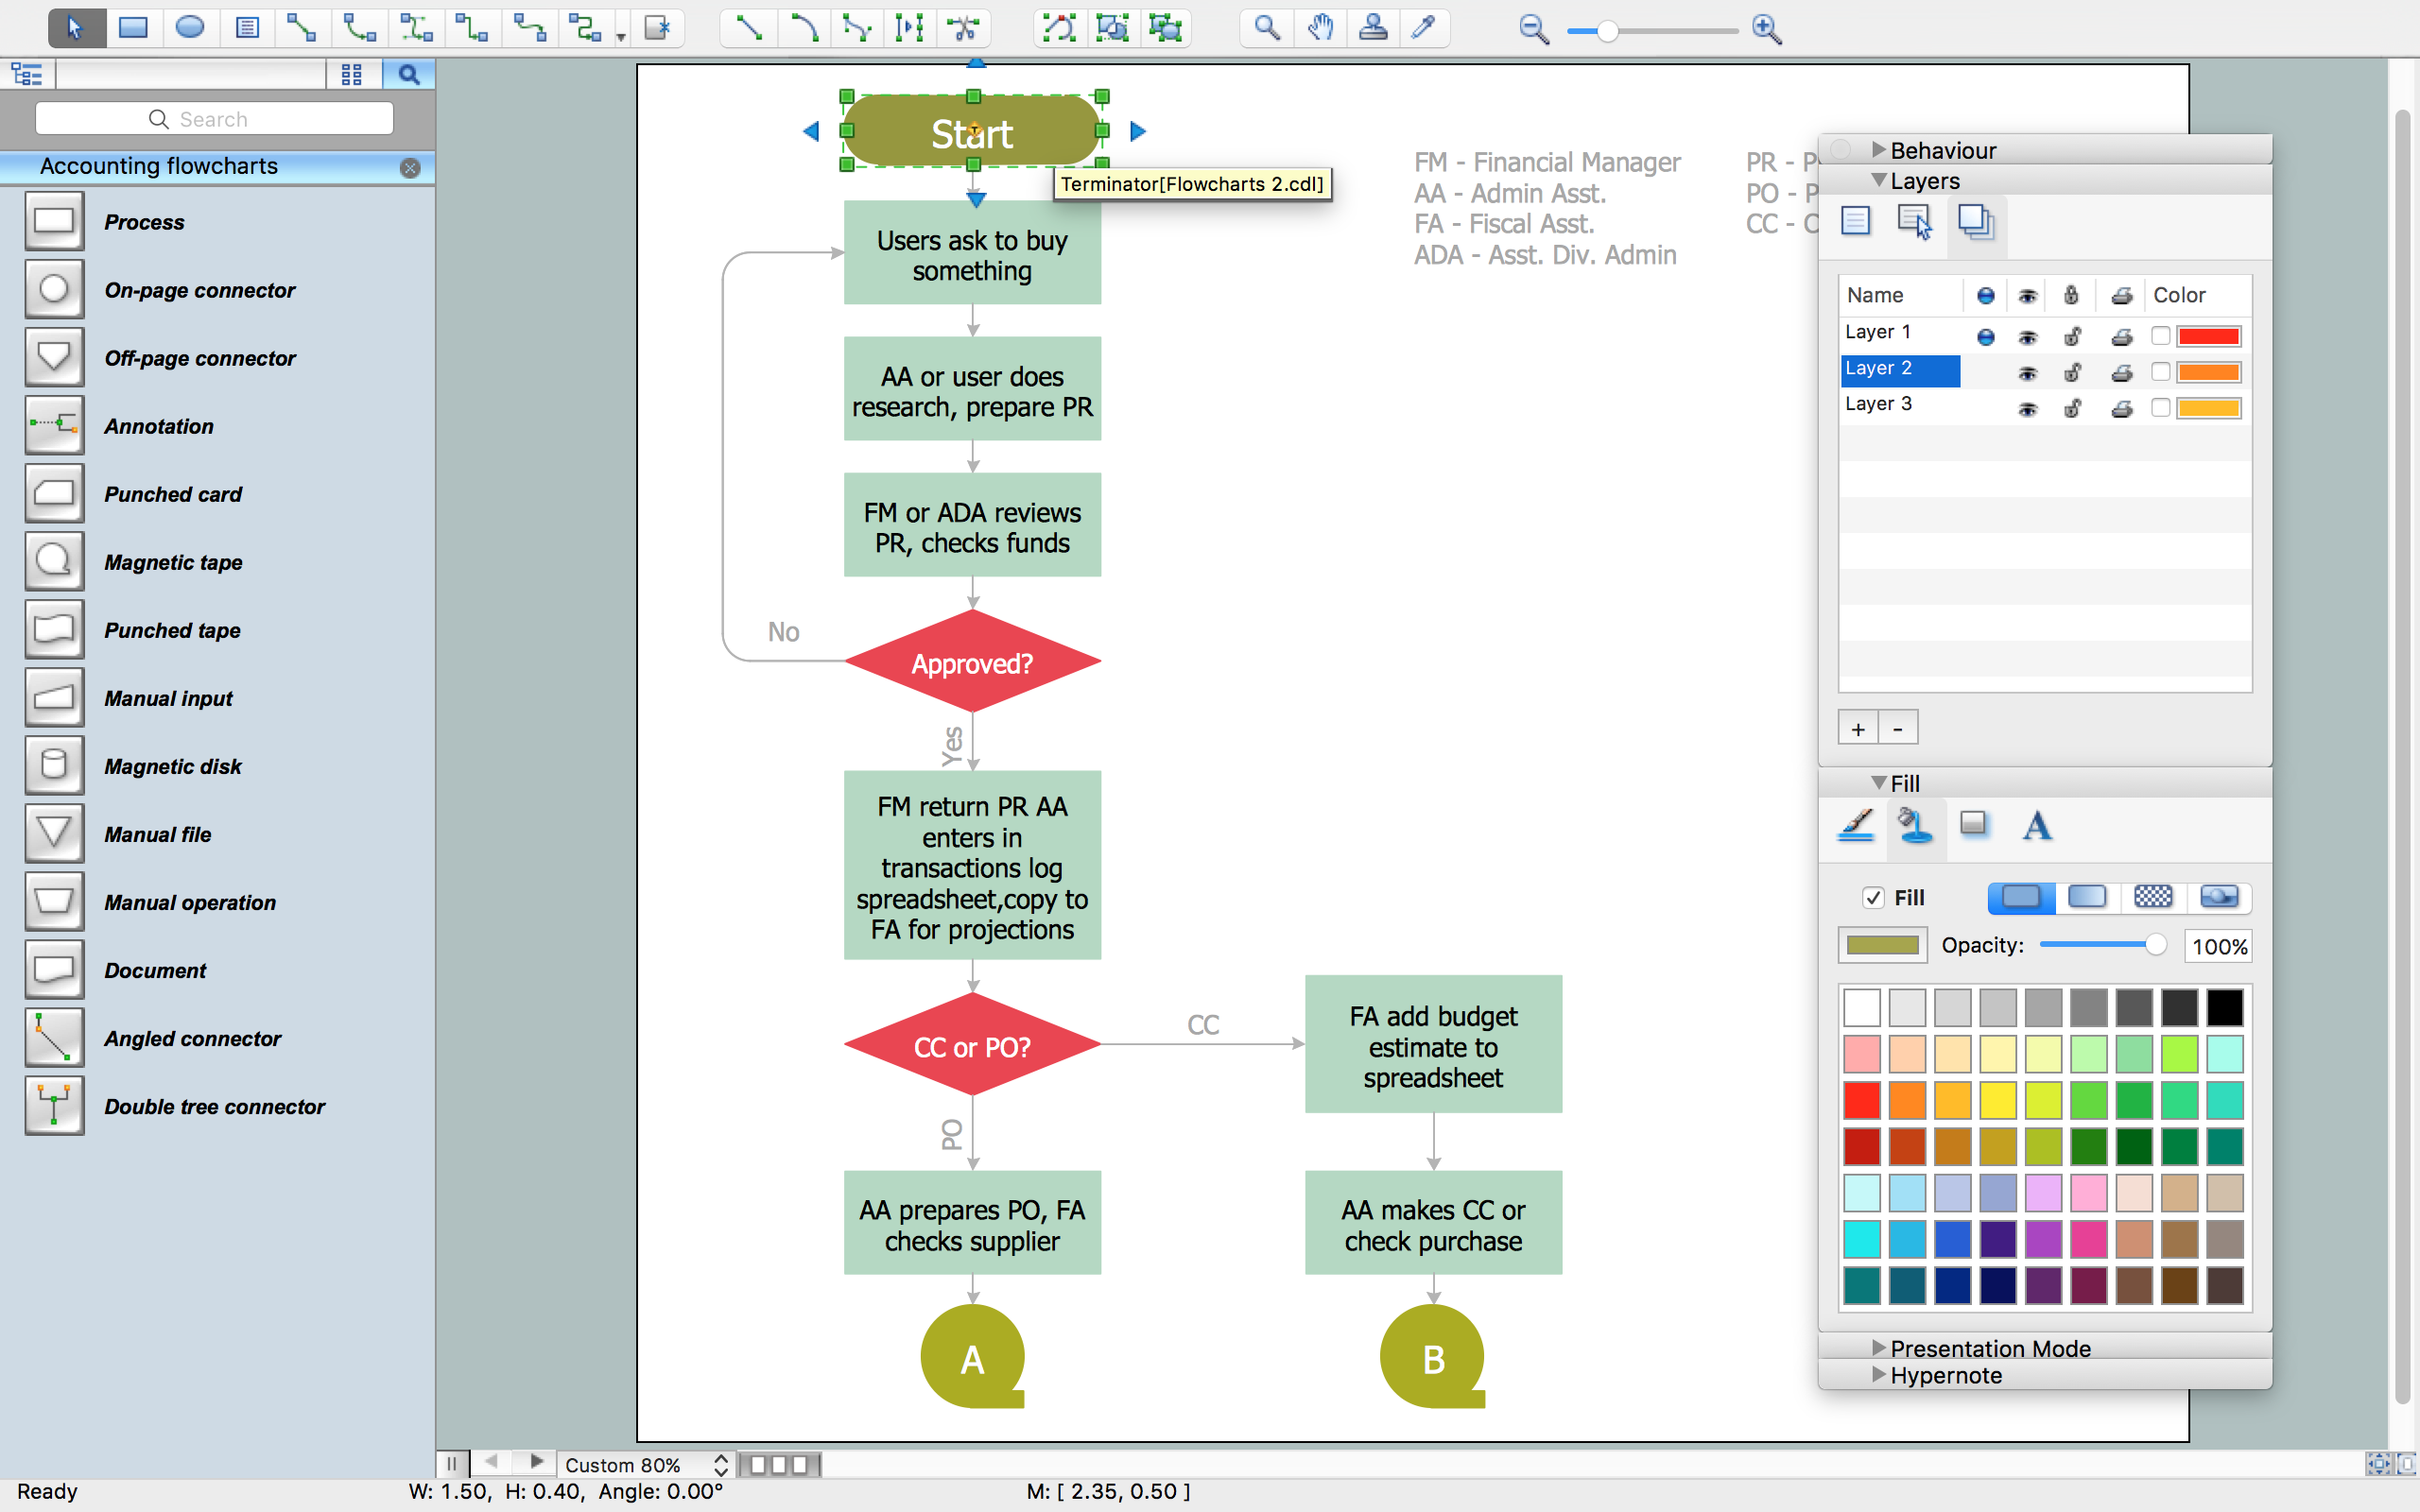Enable the Fill checkbox
This screenshot has width=2420, height=1512.
pyautogui.click(x=1873, y=895)
